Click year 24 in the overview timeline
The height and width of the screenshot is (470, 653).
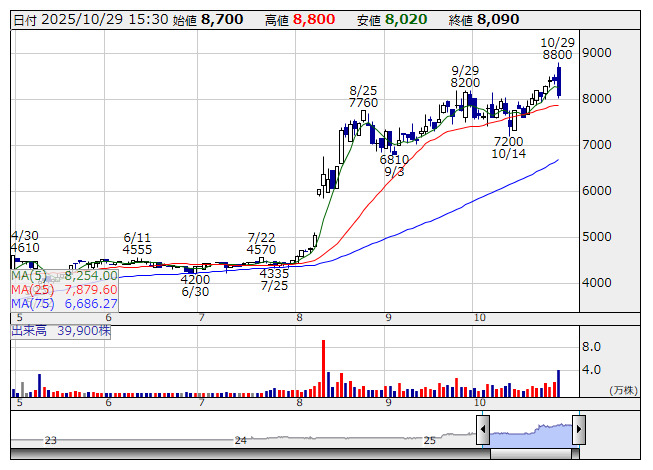click(240, 440)
